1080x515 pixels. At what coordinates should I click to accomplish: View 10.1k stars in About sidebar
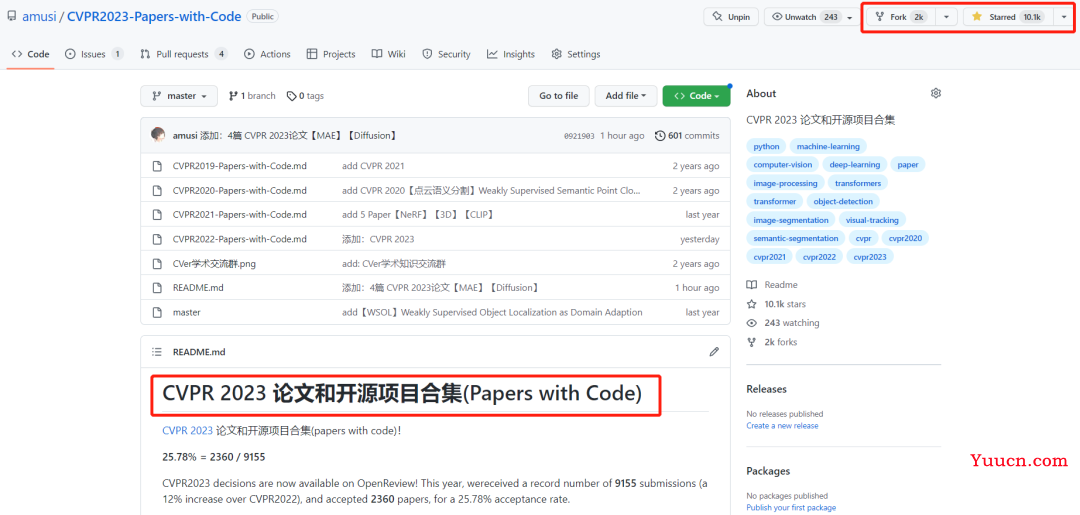pyautogui.click(x=776, y=304)
